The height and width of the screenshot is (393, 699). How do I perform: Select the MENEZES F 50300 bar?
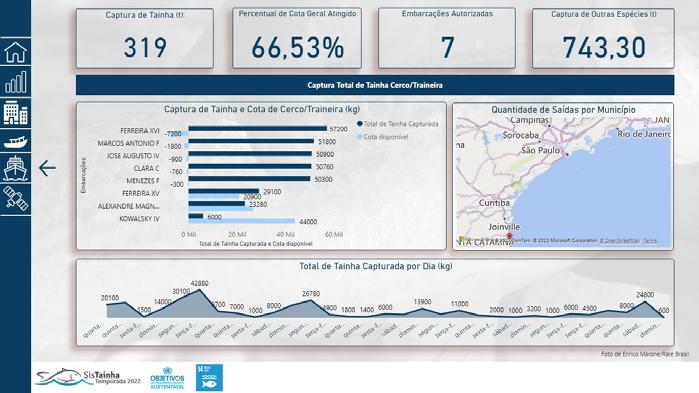[x=249, y=179]
